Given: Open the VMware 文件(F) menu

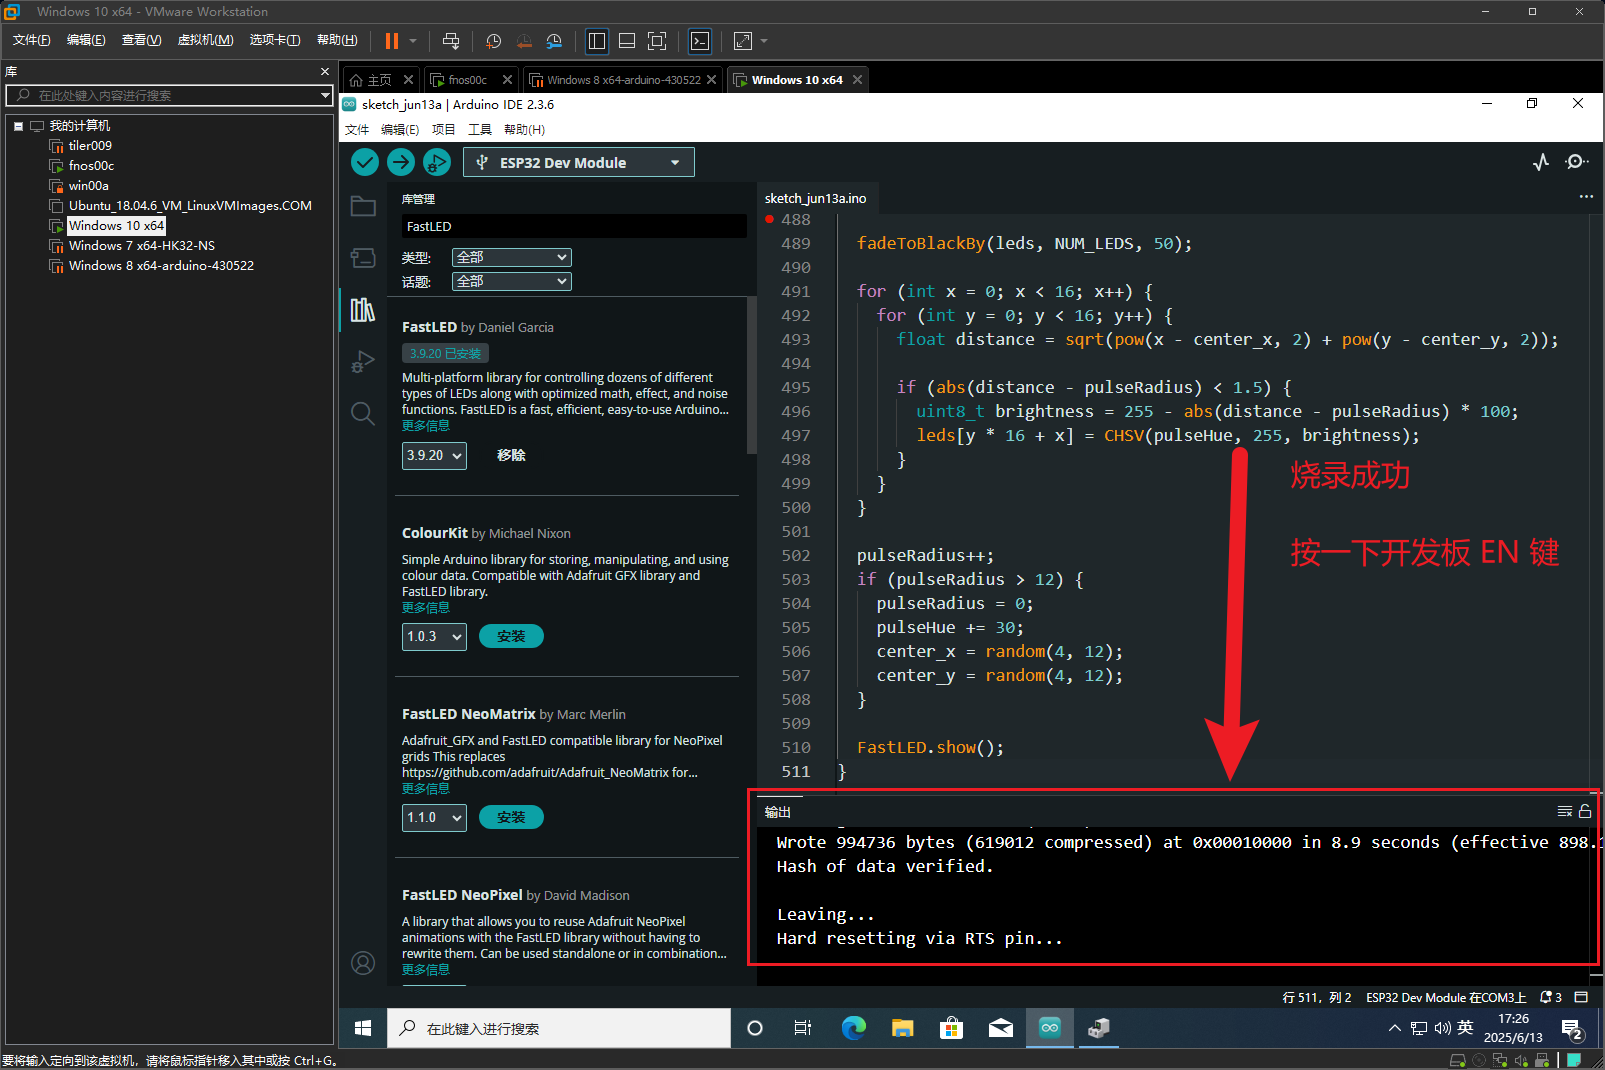Looking at the screenshot, I should point(31,40).
